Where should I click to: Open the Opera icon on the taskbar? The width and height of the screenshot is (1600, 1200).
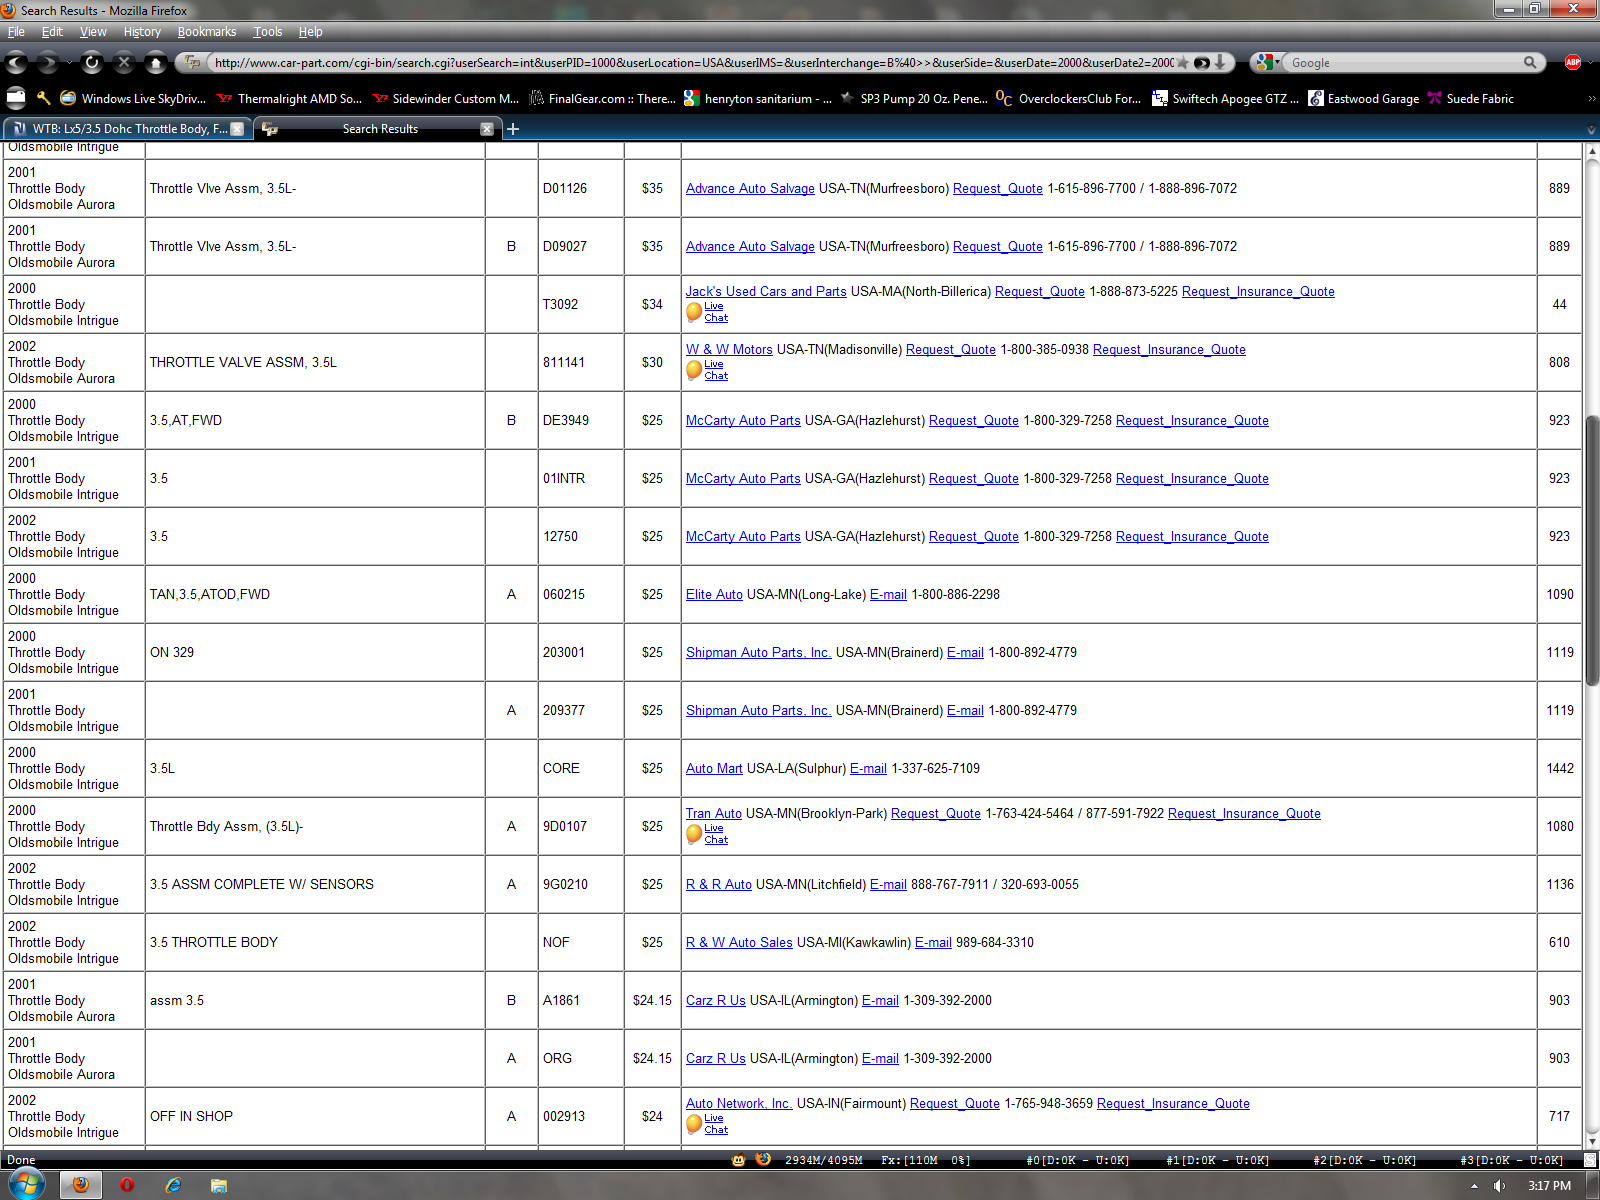[127, 1185]
